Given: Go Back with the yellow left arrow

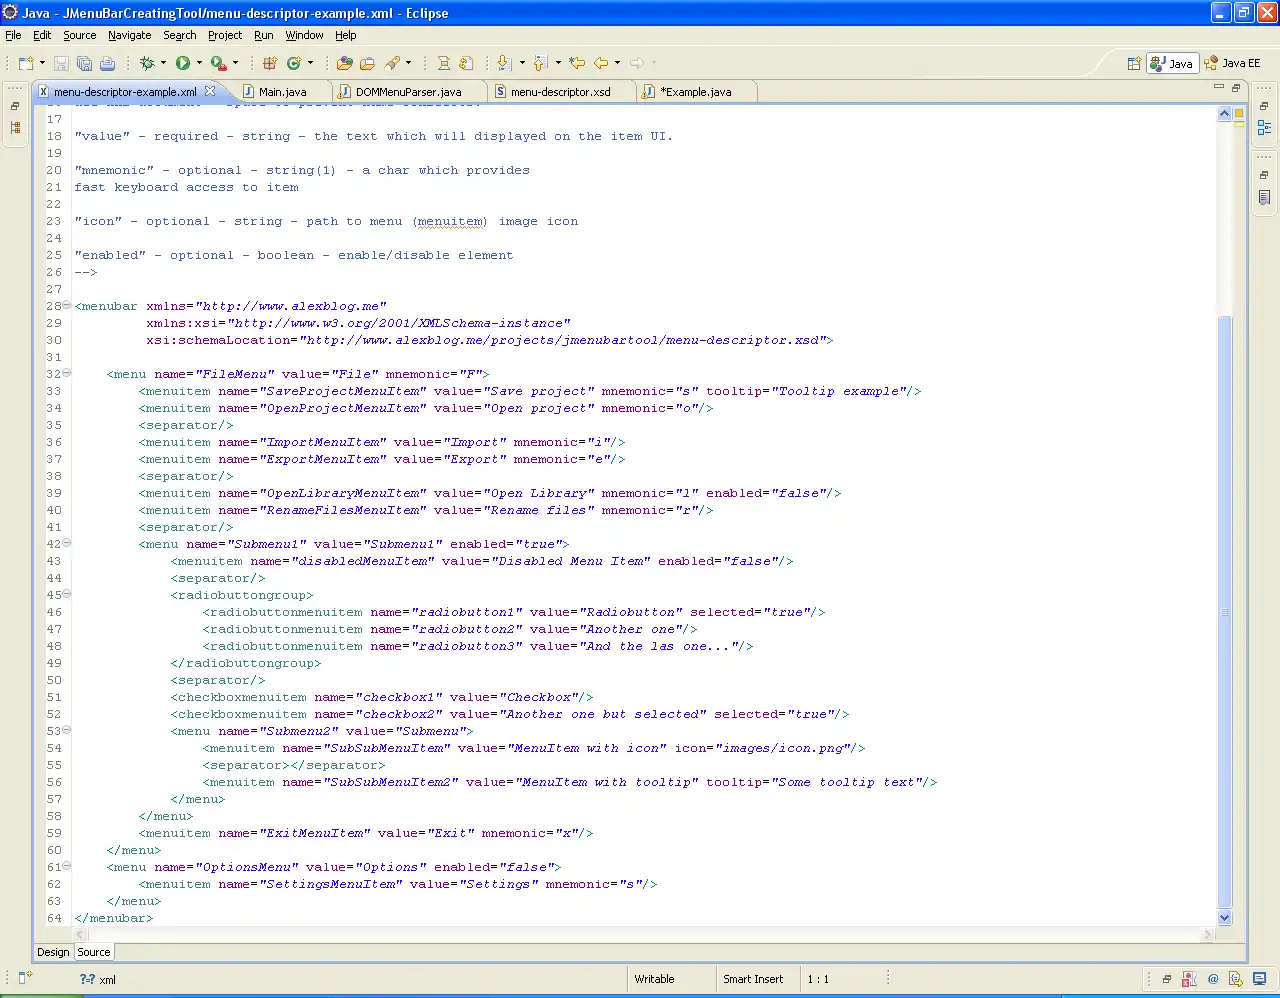Looking at the screenshot, I should coord(601,63).
